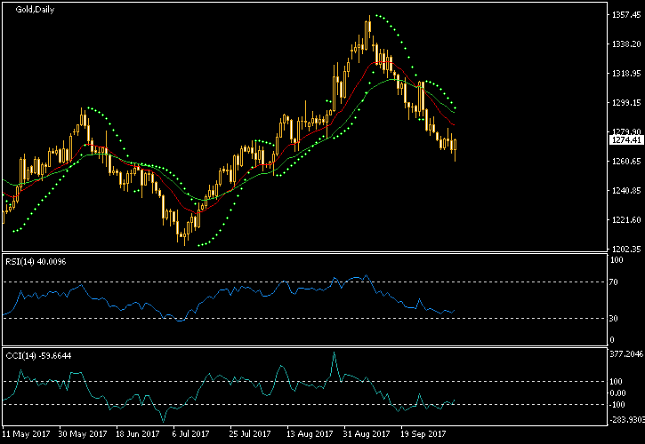
Task: Click the CCI(14) -59.6644 indicator label
Action: click(x=38, y=356)
